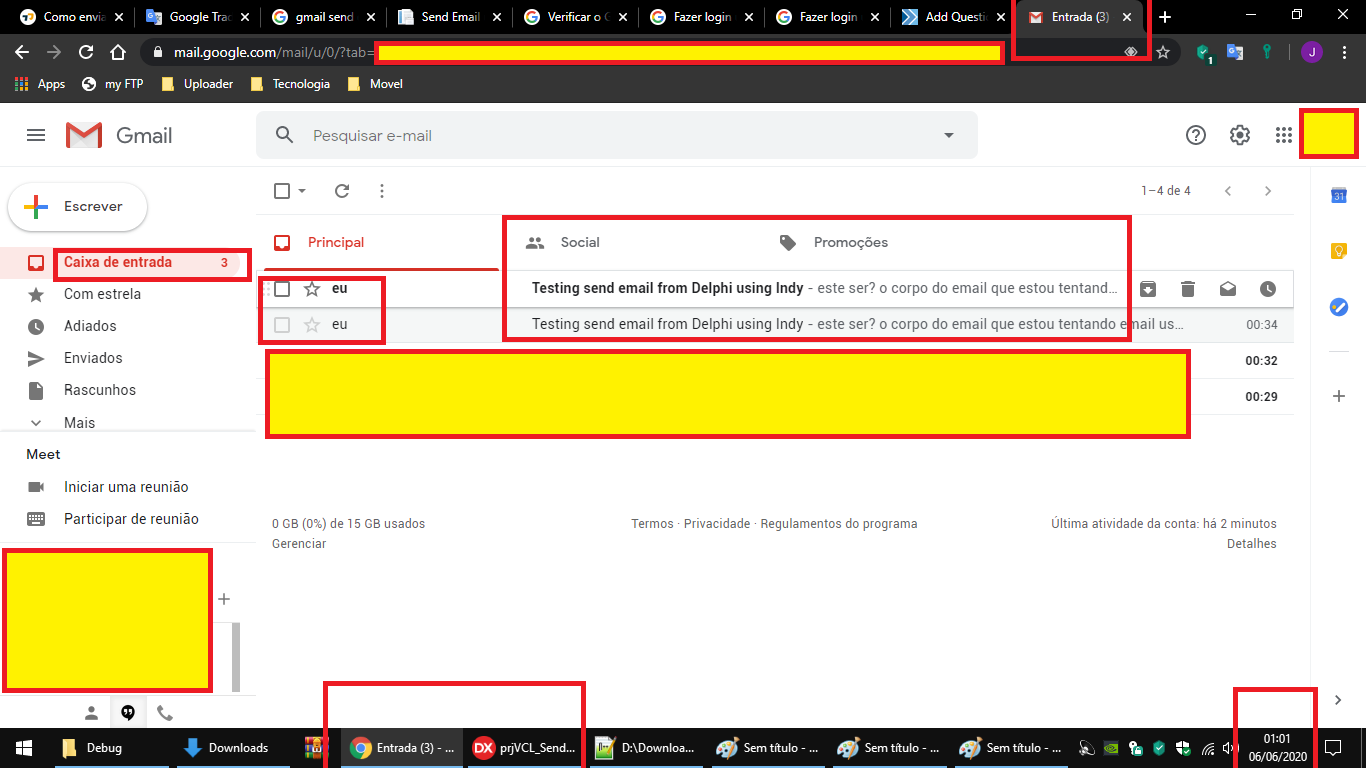Open Regulamentos do programa link
The width and height of the screenshot is (1366, 768).
(839, 524)
